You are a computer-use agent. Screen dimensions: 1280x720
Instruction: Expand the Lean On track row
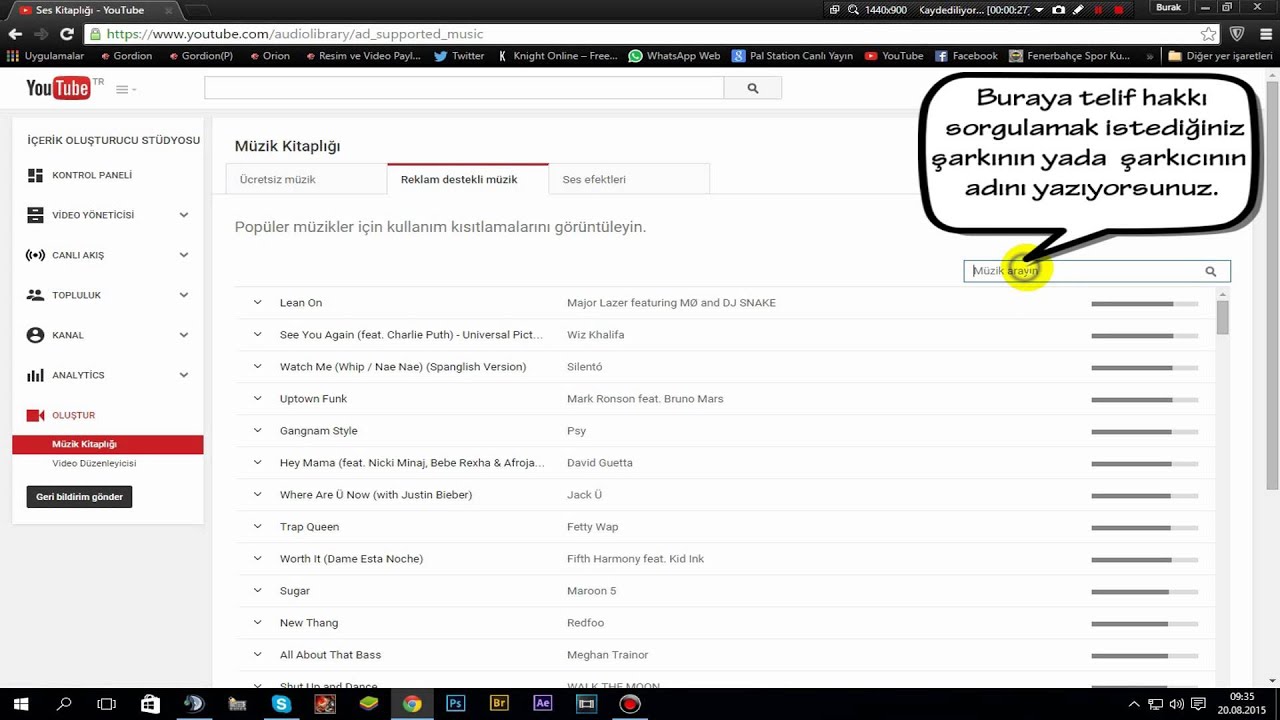pos(257,302)
